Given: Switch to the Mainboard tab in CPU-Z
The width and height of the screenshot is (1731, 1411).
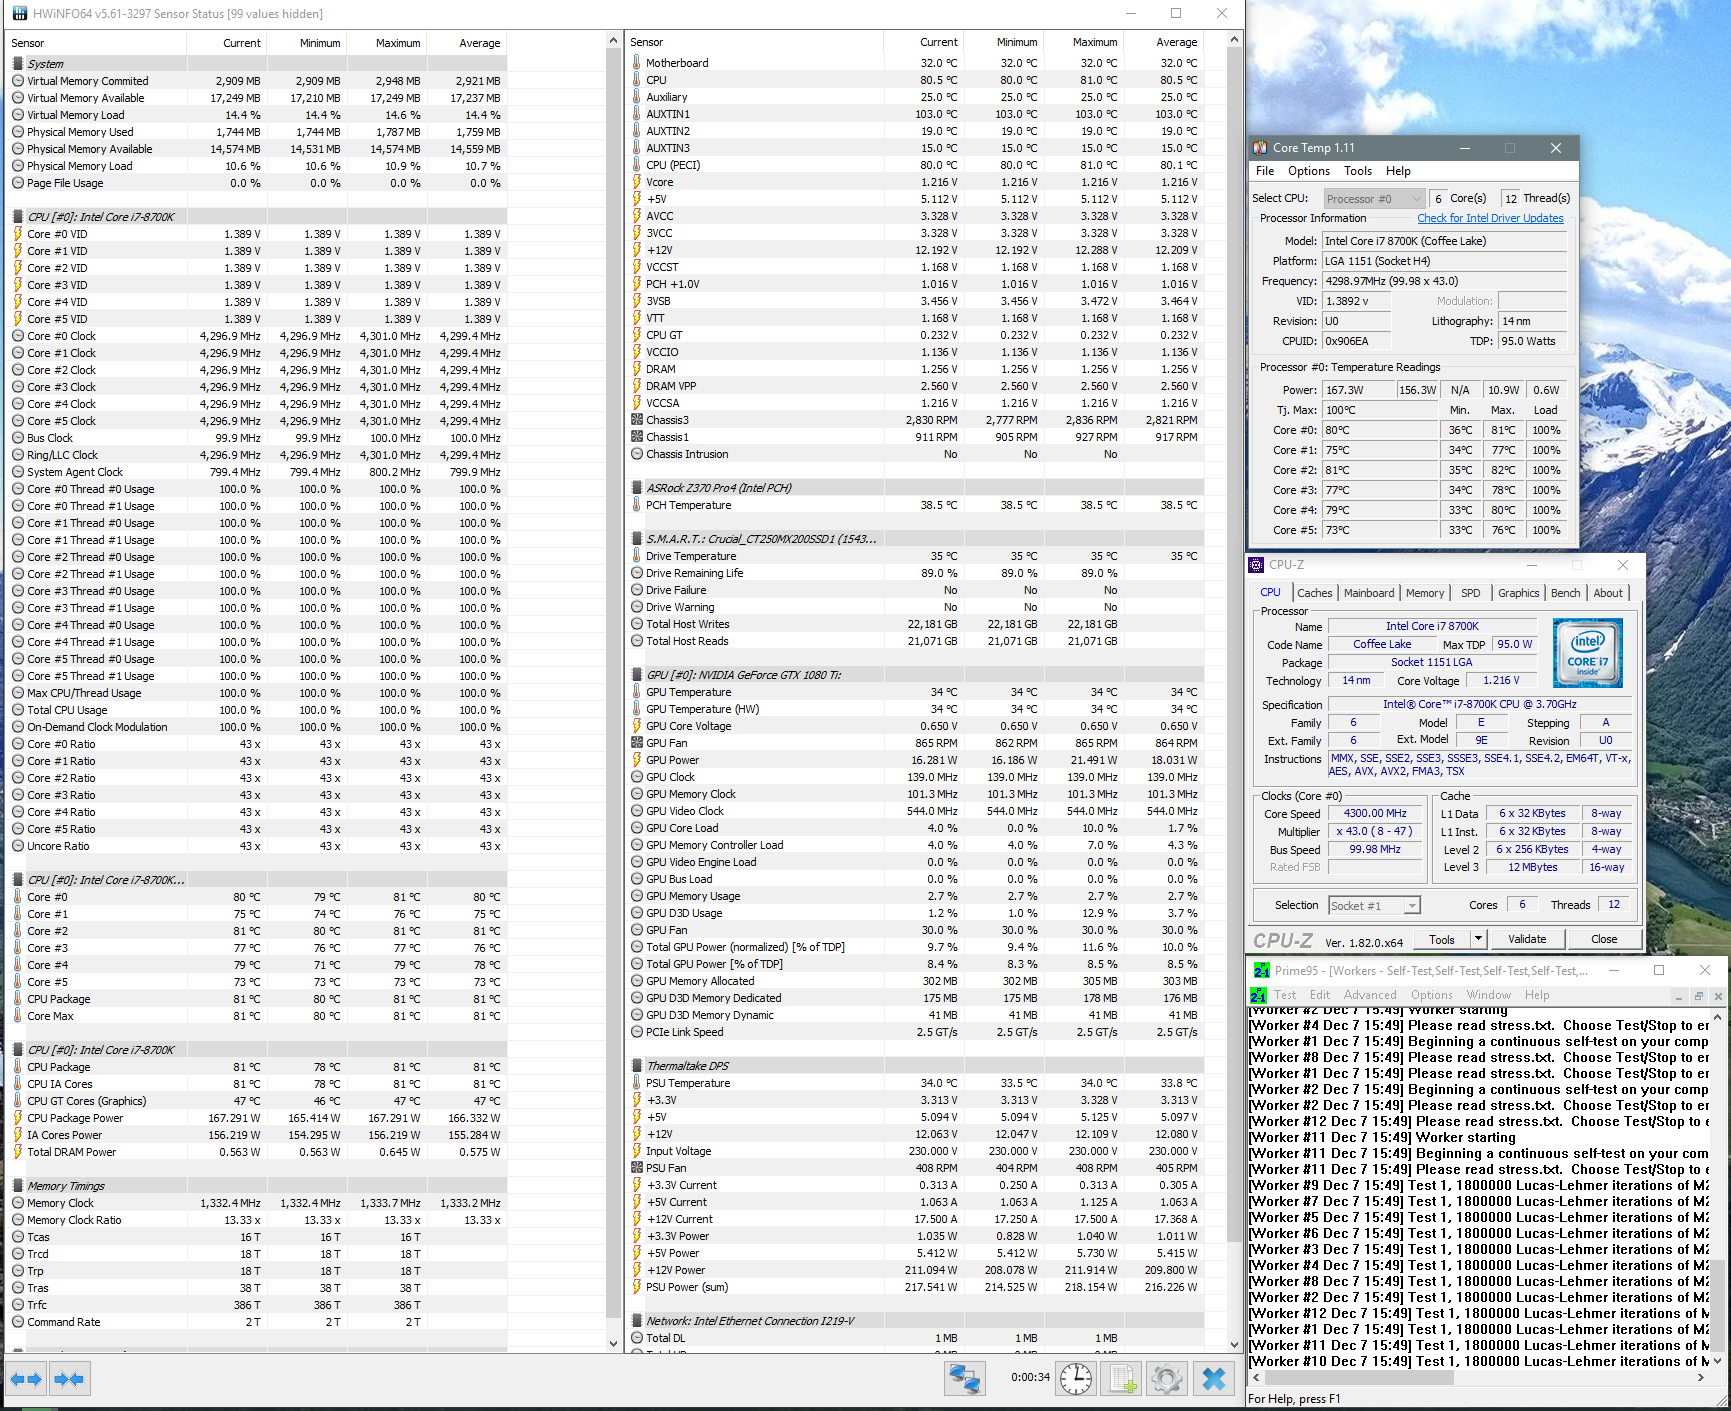Looking at the screenshot, I should coord(1369,593).
